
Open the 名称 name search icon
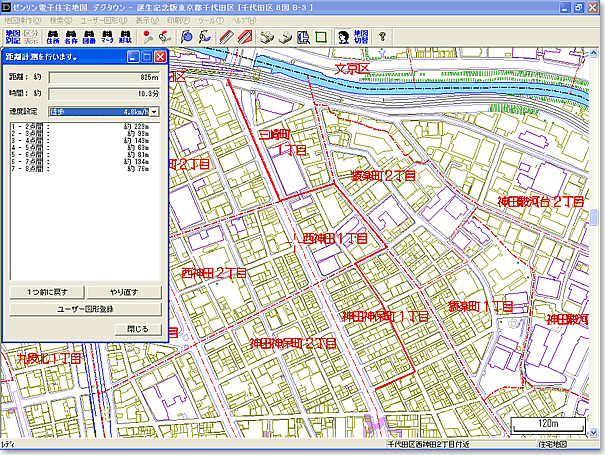pos(71,37)
